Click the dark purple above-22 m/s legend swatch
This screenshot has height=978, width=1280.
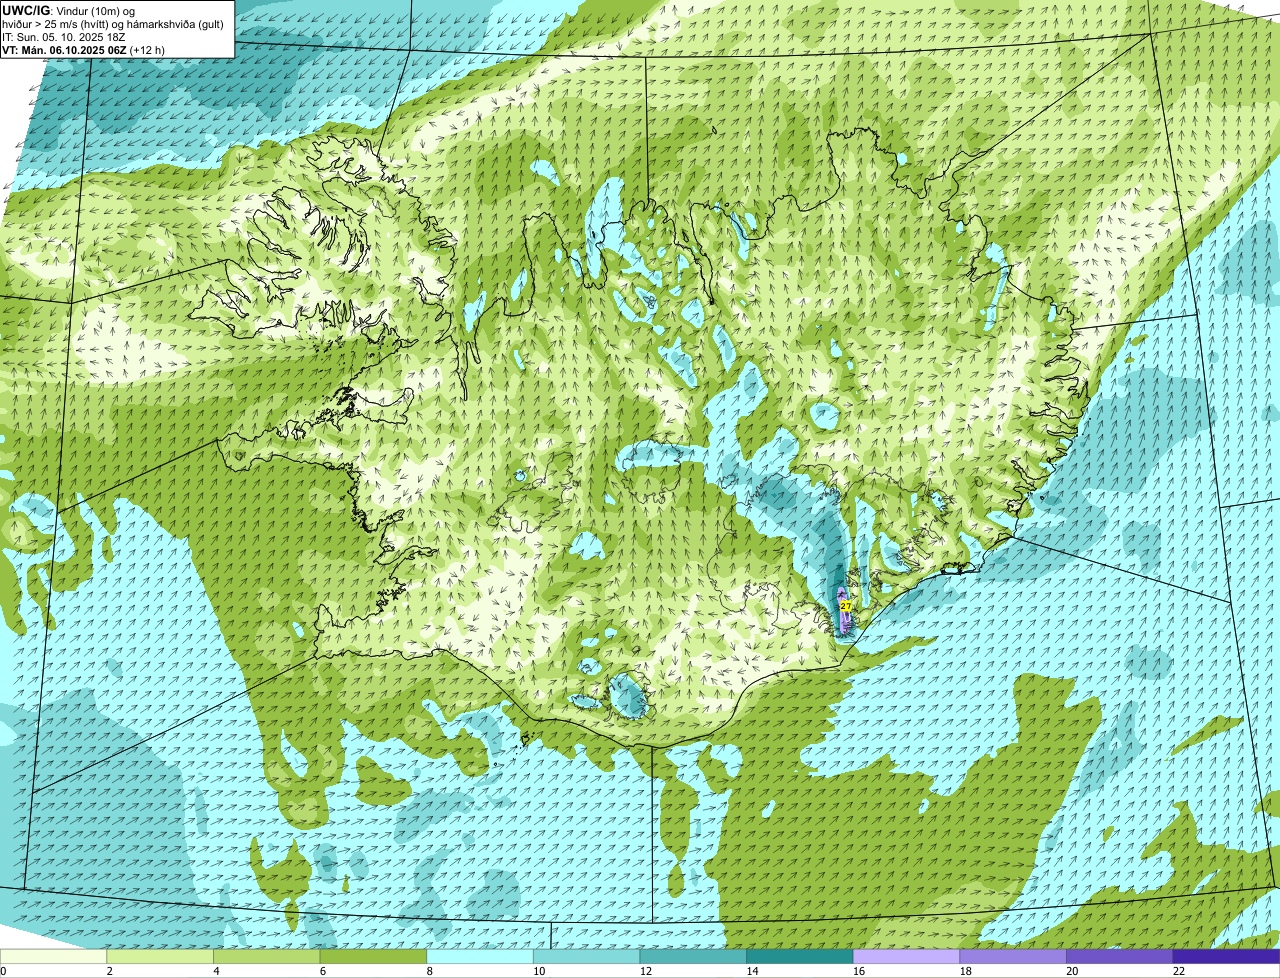[x=1226, y=956]
